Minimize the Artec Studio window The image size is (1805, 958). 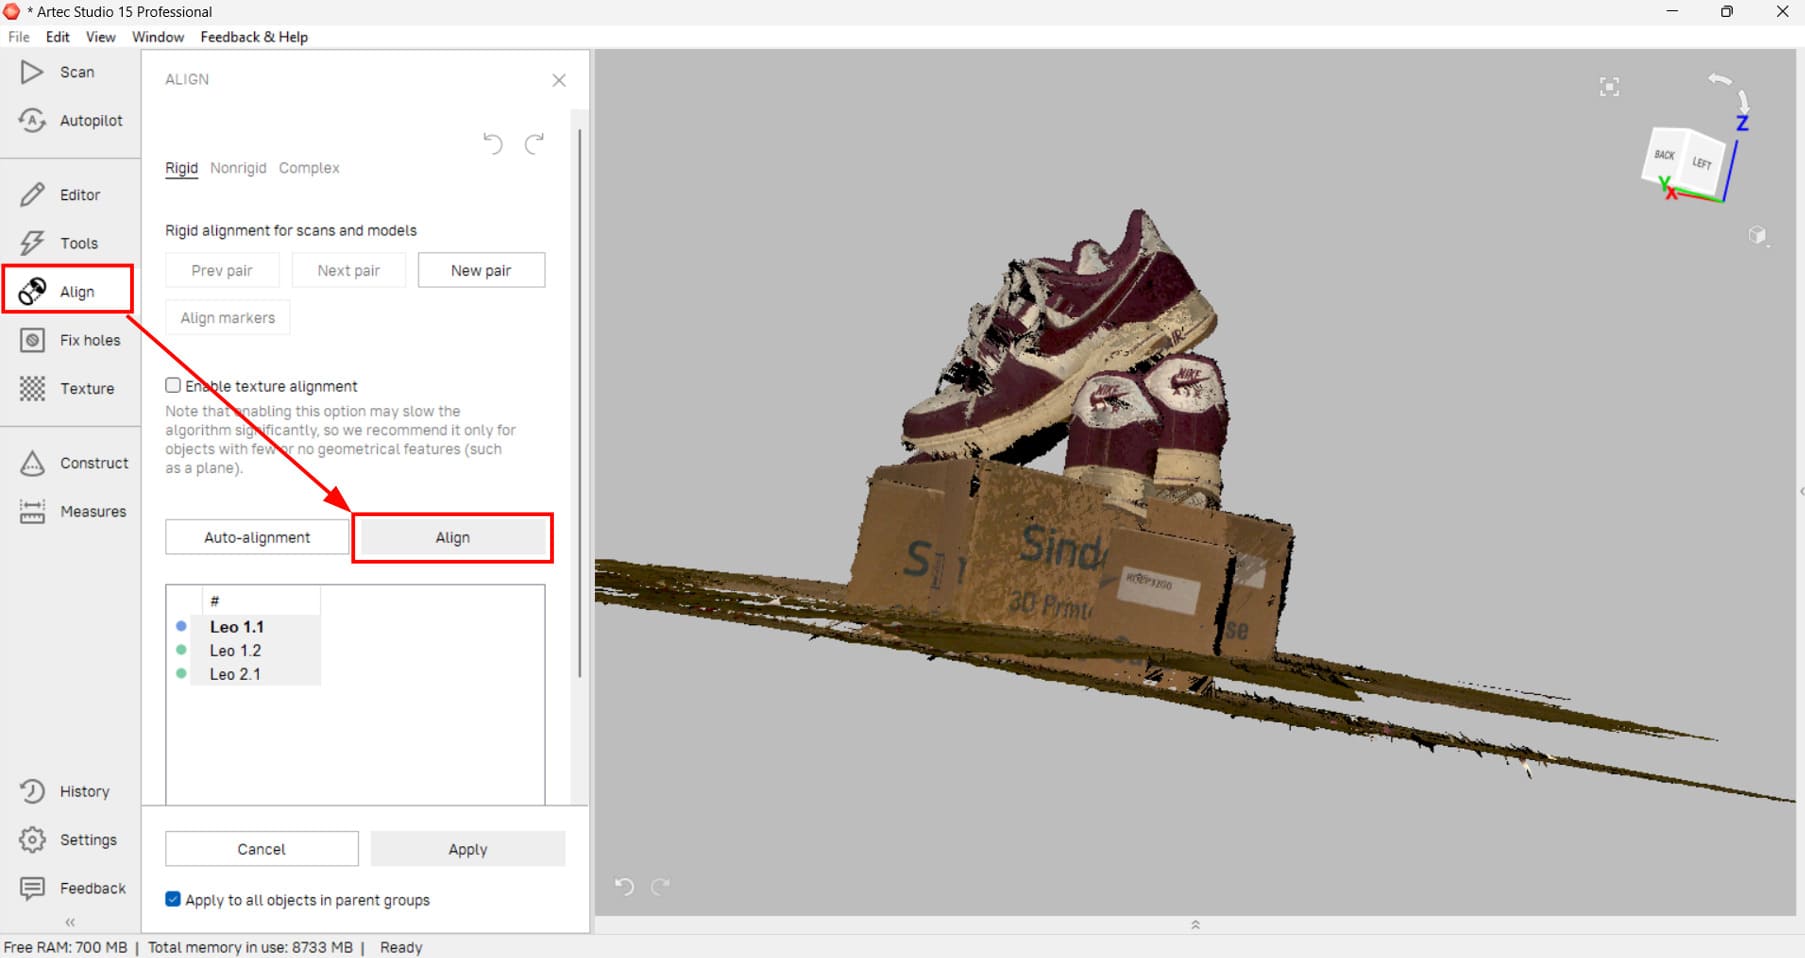tap(1672, 12)
